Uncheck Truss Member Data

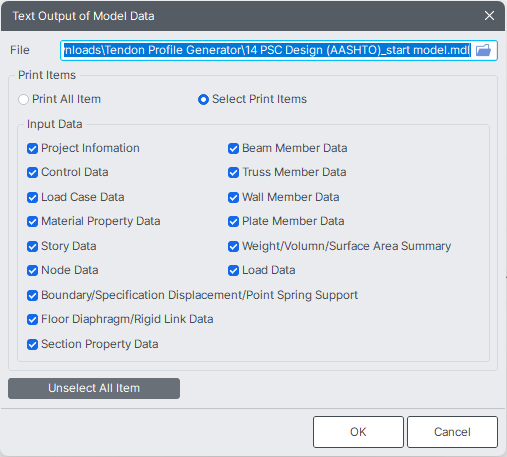(233, 172)
